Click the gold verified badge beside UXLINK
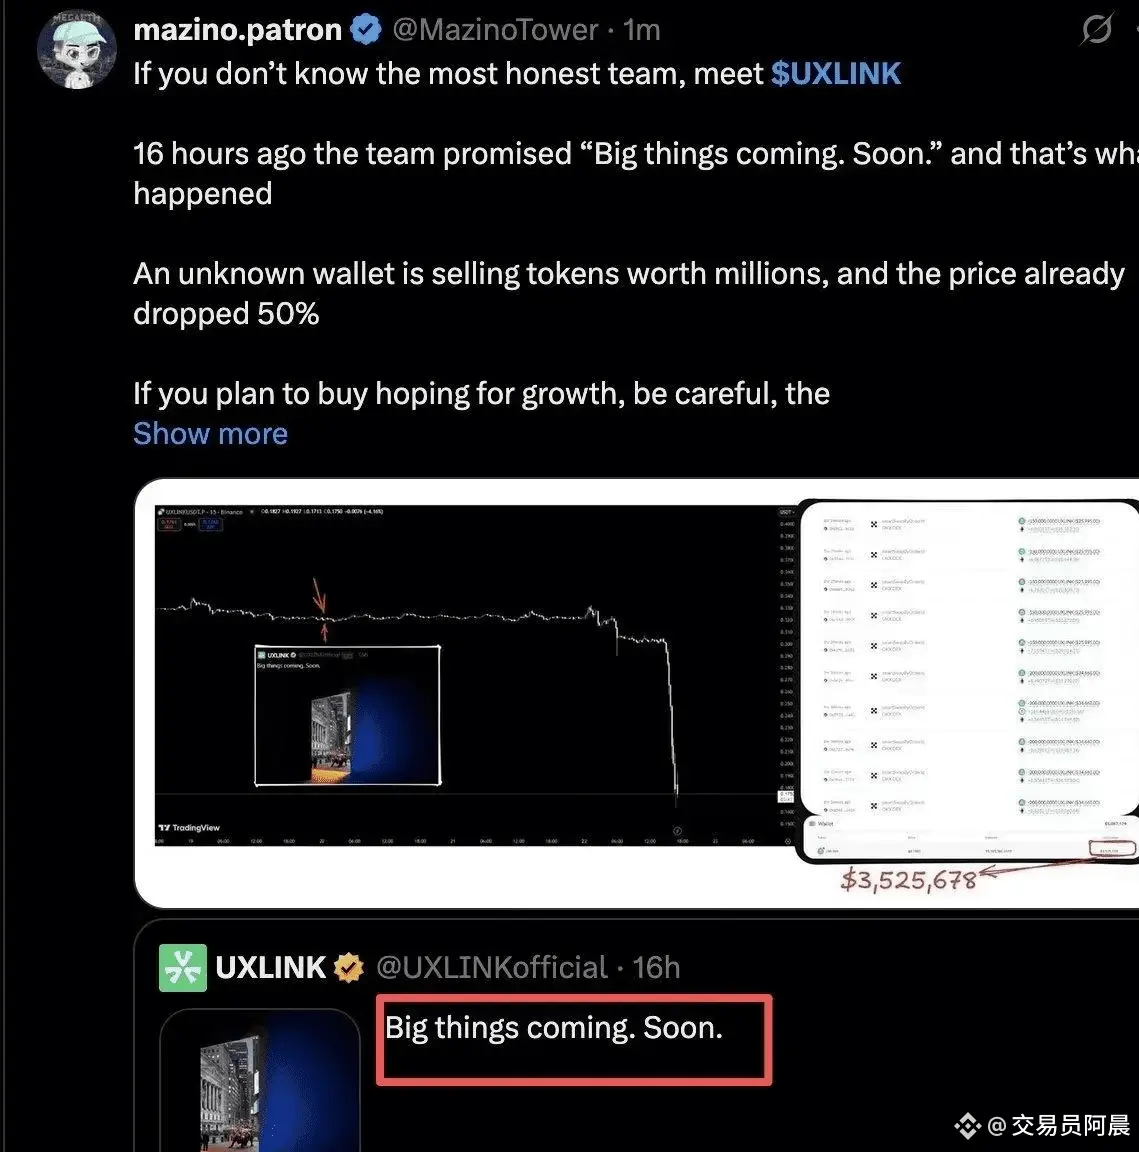1139x1152 pixels. tap(348, 968)
